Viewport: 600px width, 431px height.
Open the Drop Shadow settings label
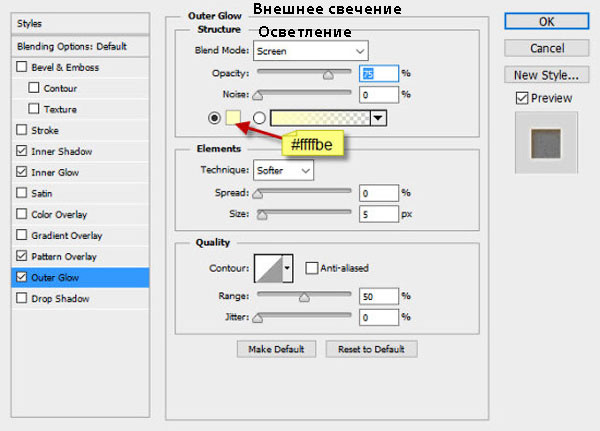tap(60, 299)
